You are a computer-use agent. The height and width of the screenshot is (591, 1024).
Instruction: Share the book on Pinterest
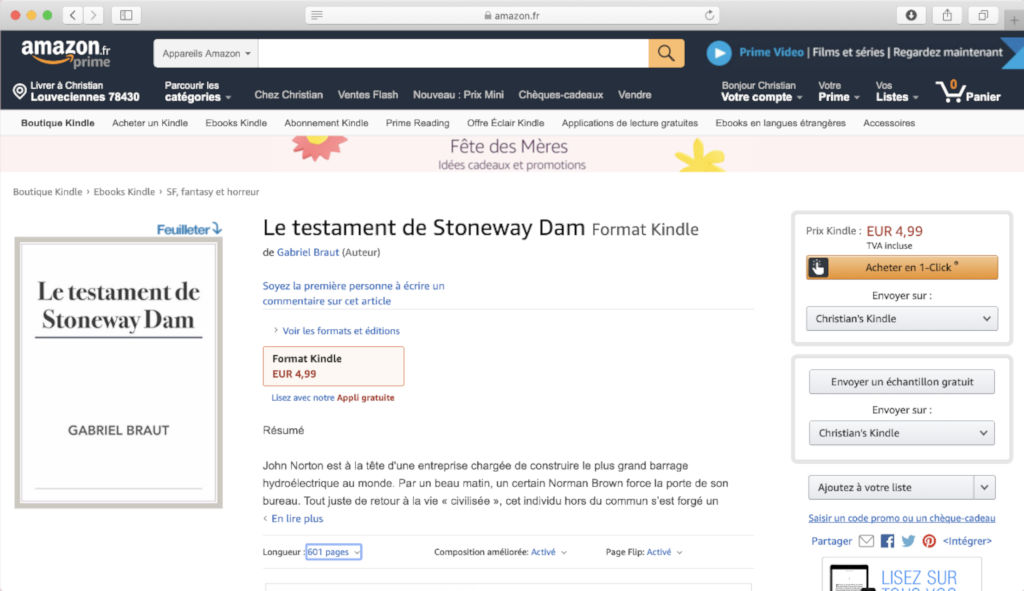click(x=929, y=541)
